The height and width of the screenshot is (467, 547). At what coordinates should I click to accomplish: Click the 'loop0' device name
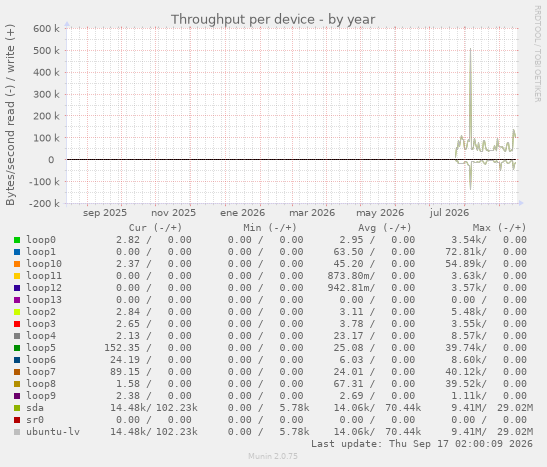pos(41,240)
